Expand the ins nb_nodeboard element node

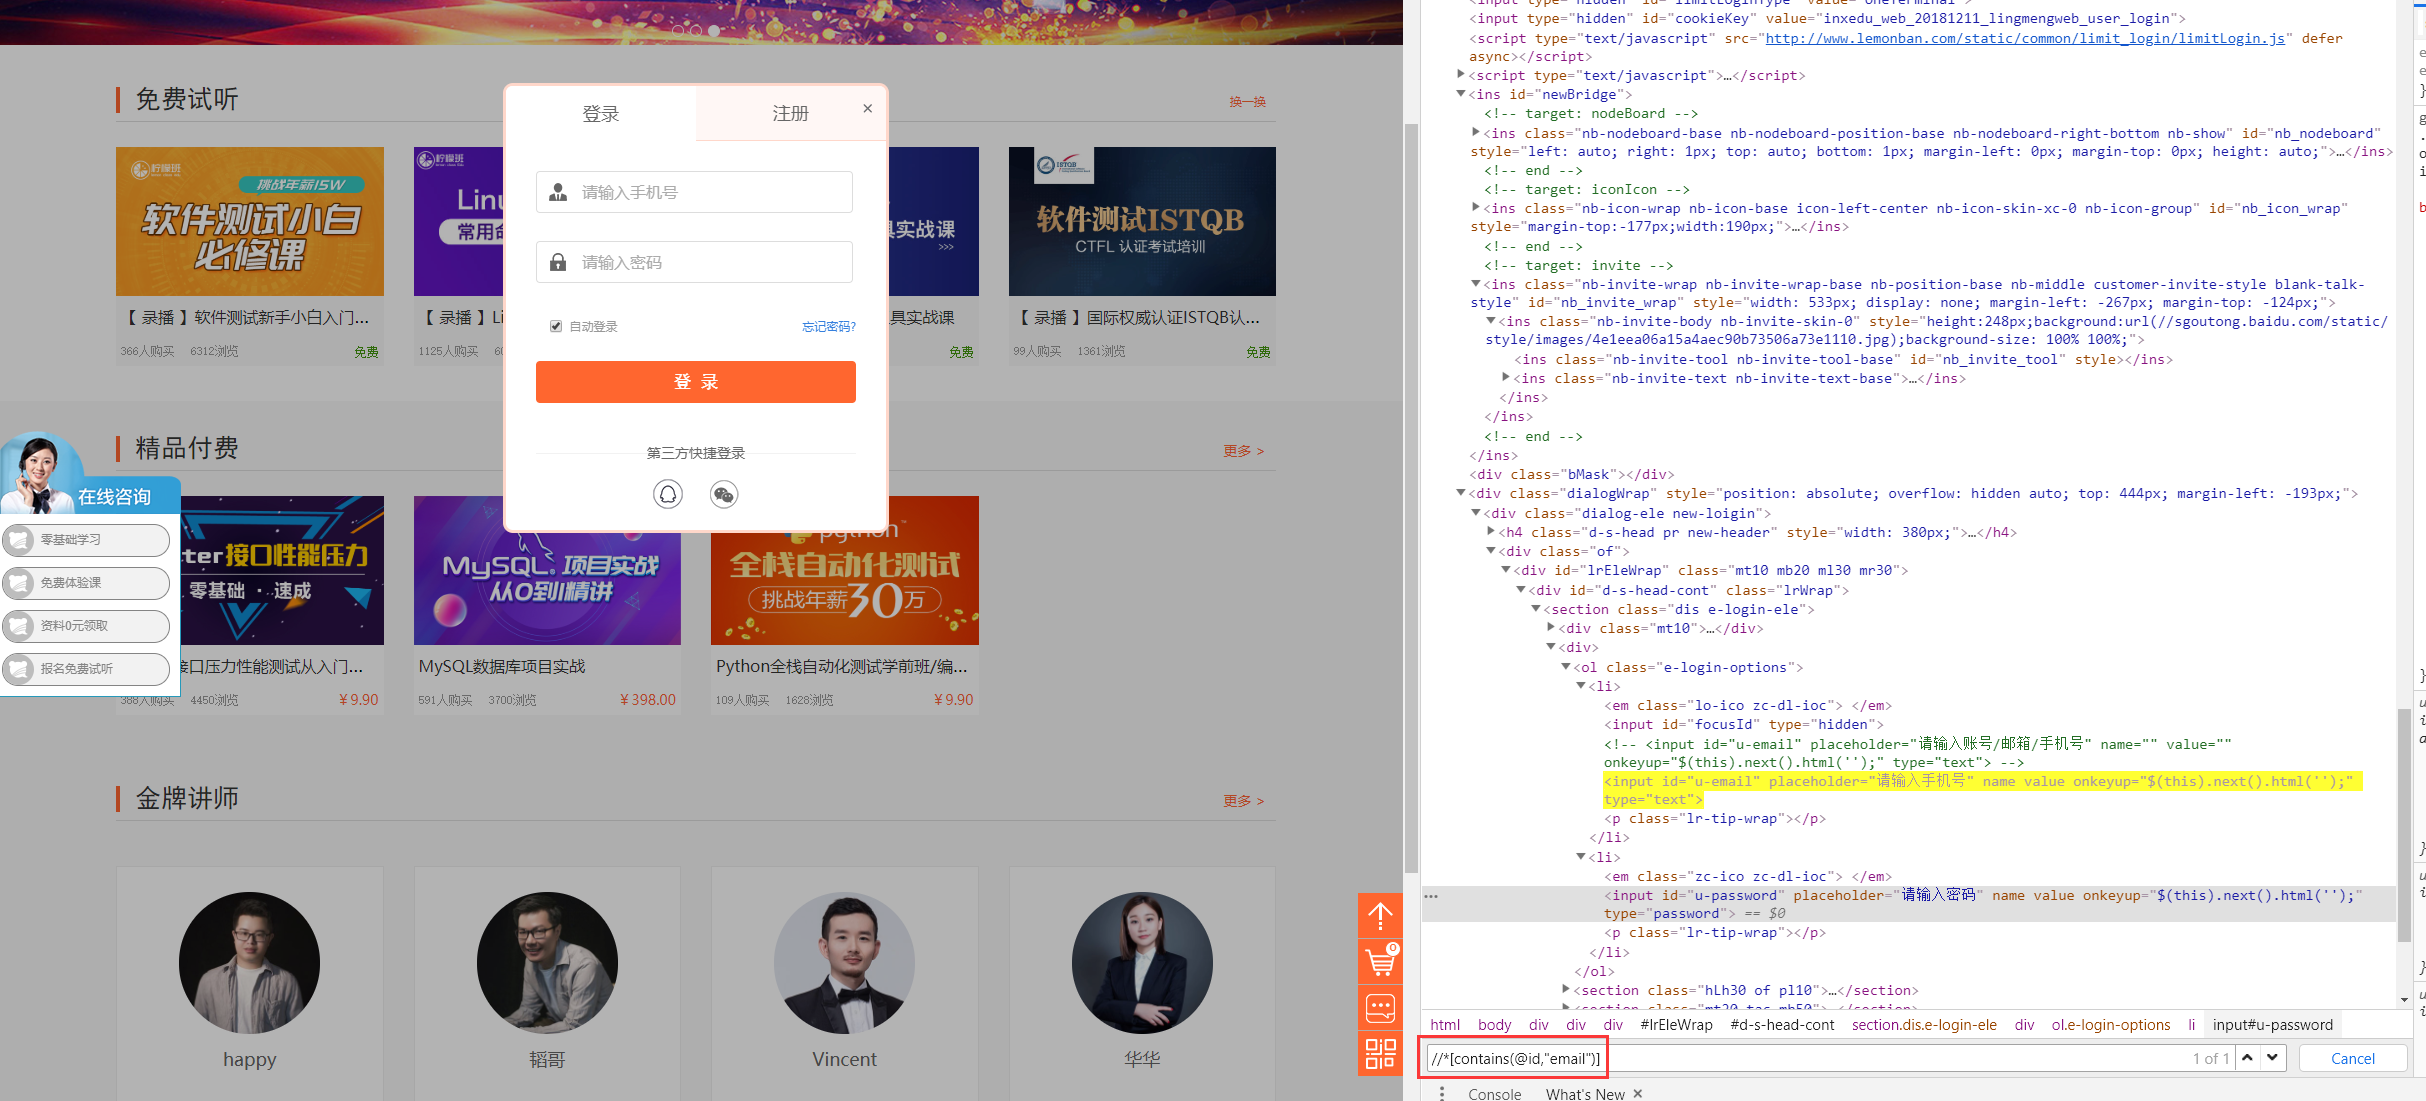(1476, 132)
